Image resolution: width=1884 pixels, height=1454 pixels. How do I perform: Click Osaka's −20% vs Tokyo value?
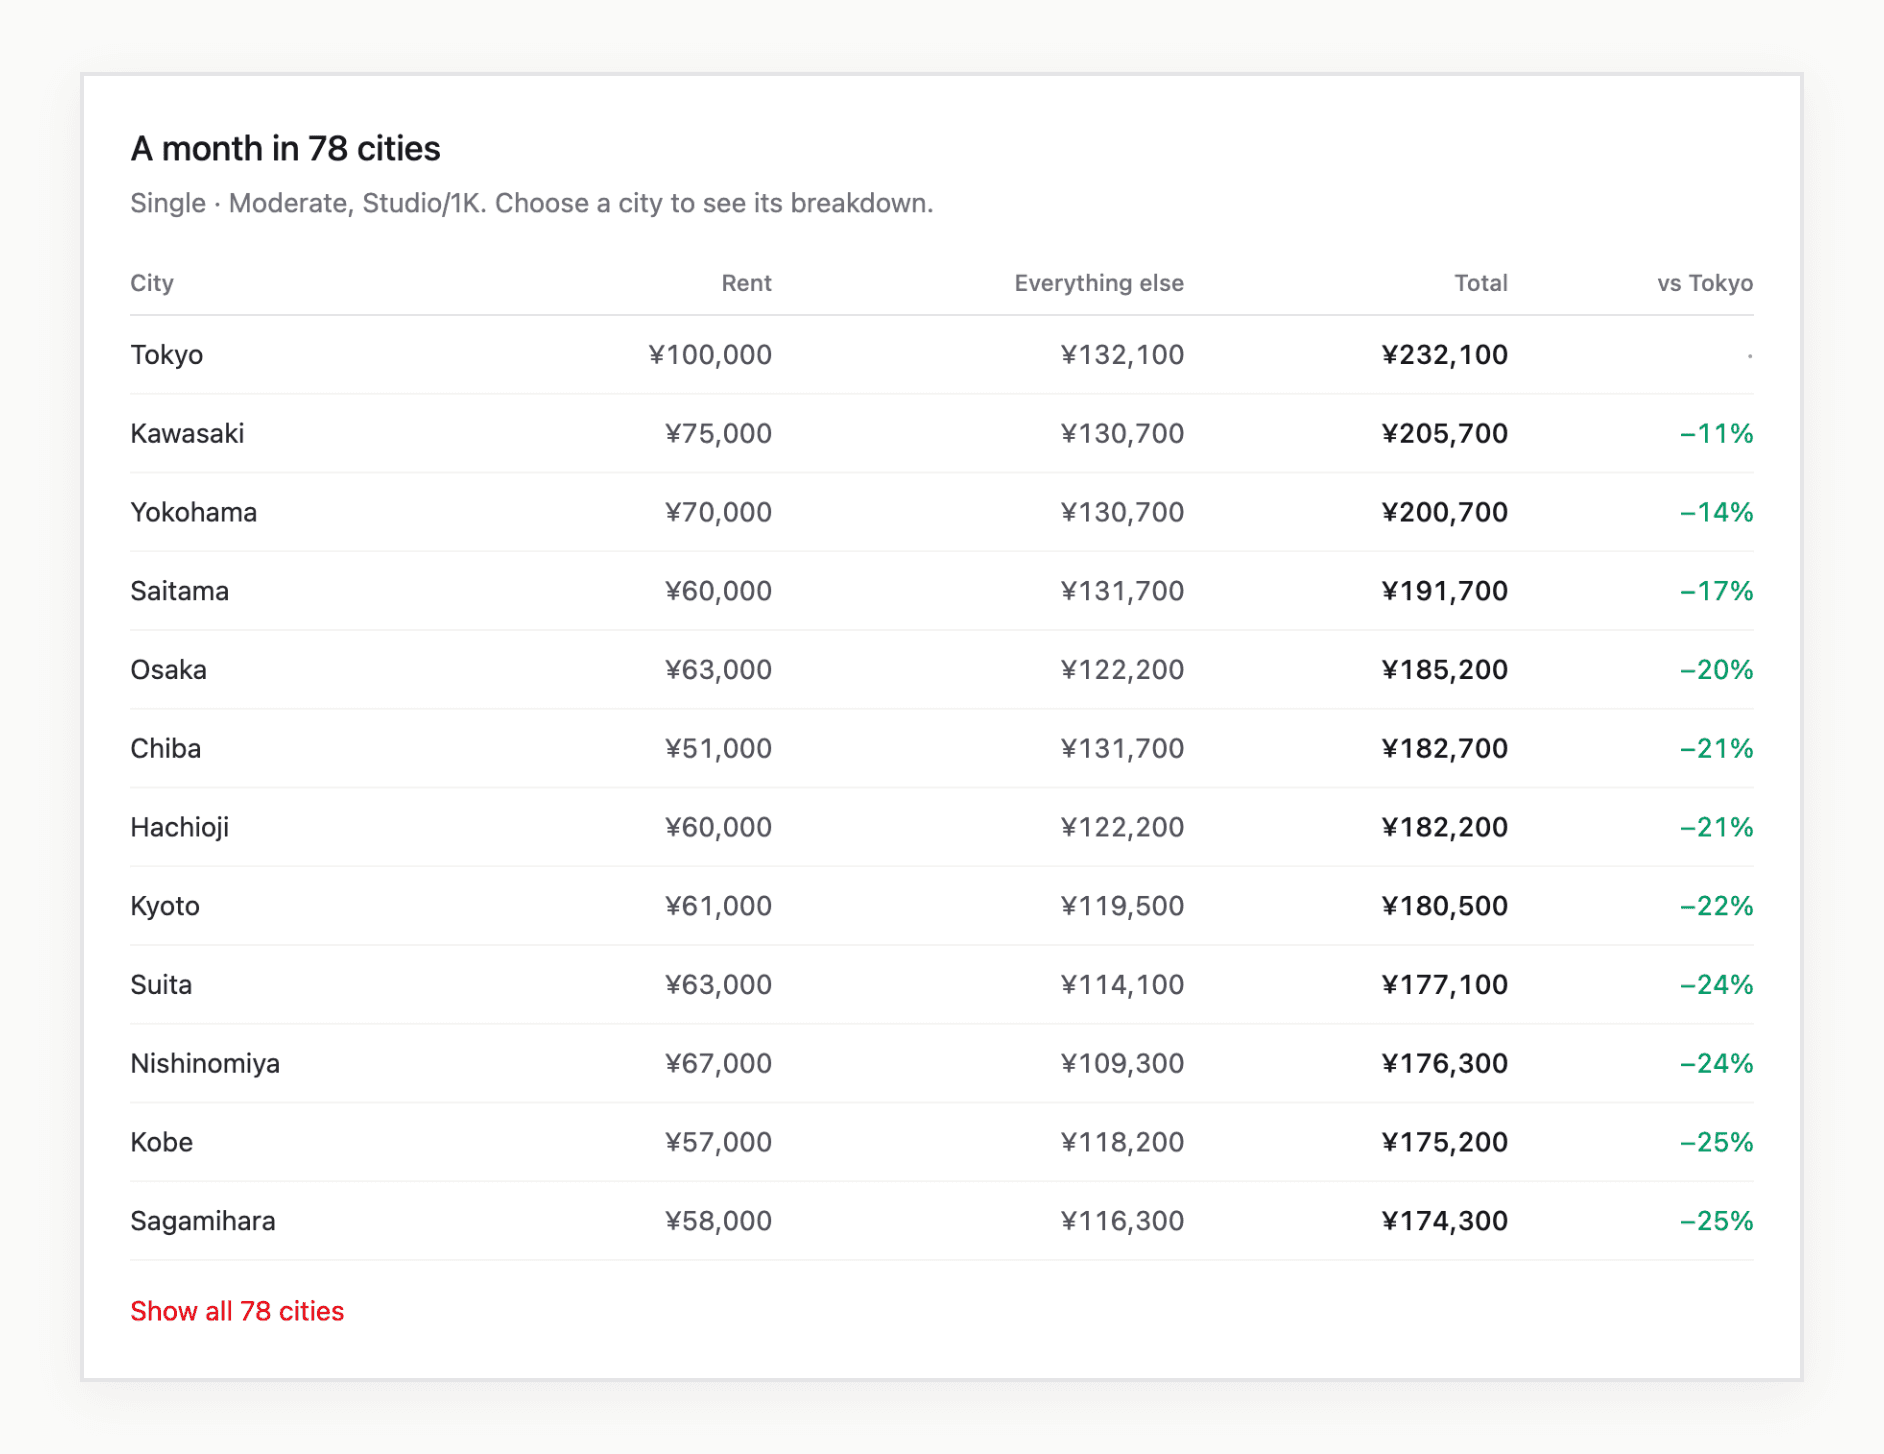(x=1716, y=670)
